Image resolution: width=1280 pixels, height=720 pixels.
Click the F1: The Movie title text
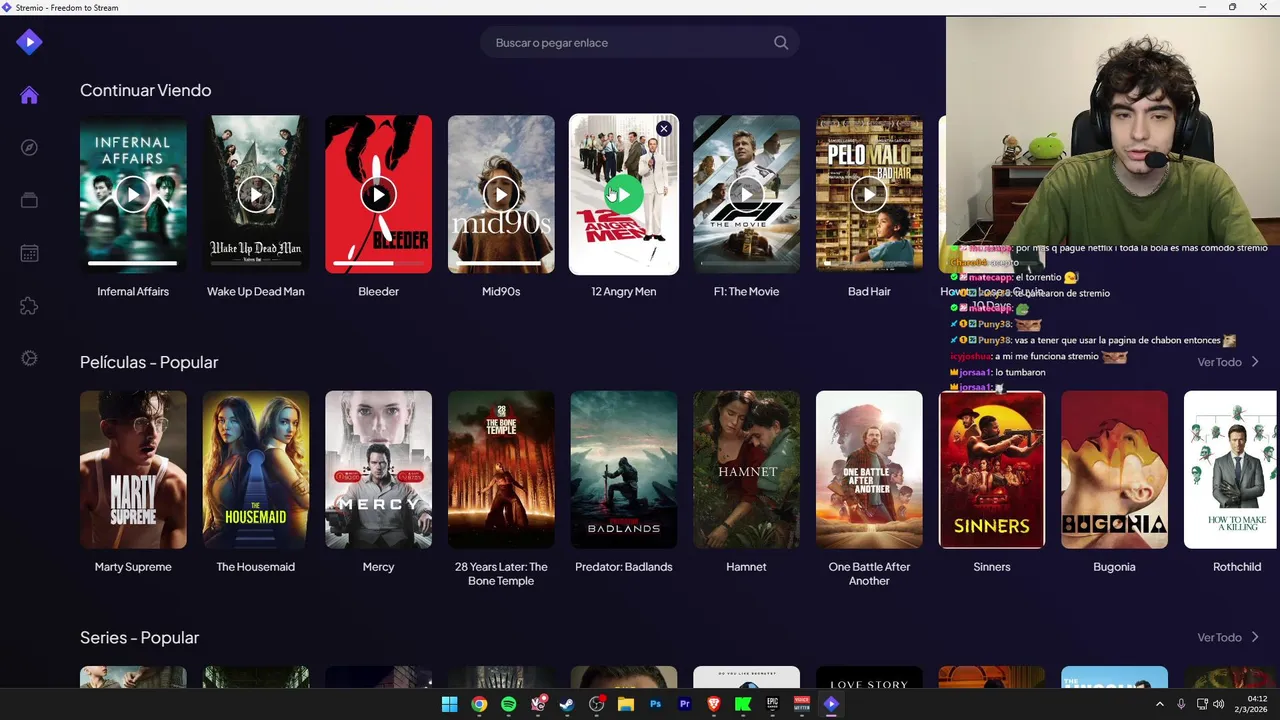point(746,291)
